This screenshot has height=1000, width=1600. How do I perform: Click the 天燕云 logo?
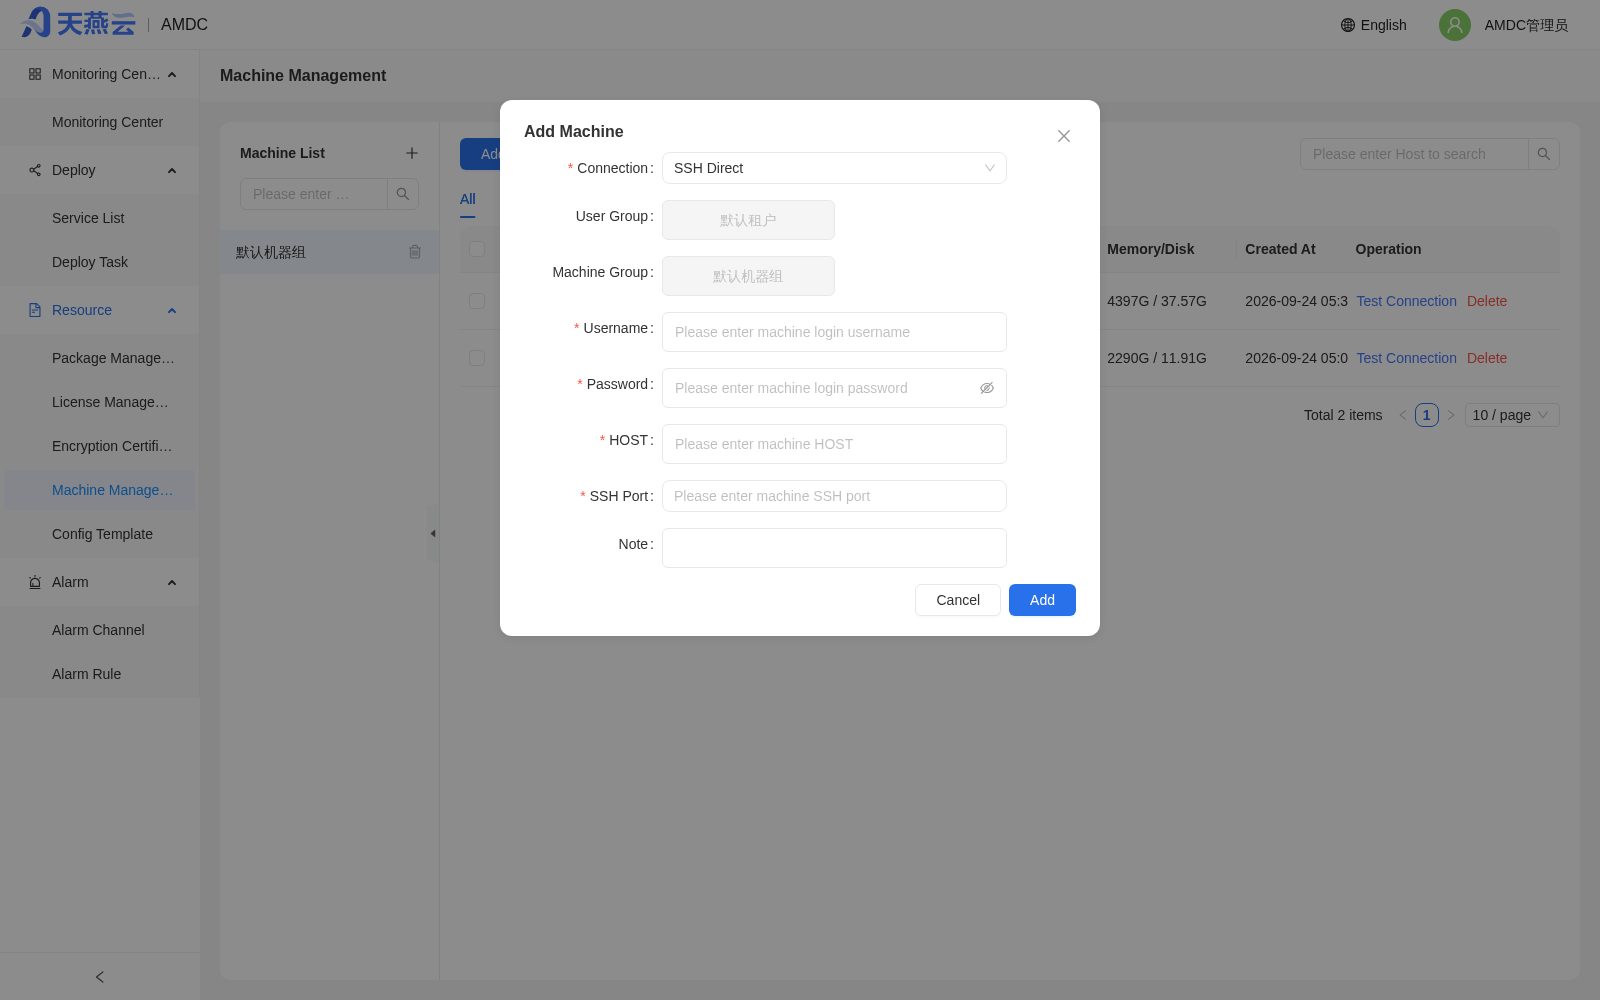click(x=78, y=23)
